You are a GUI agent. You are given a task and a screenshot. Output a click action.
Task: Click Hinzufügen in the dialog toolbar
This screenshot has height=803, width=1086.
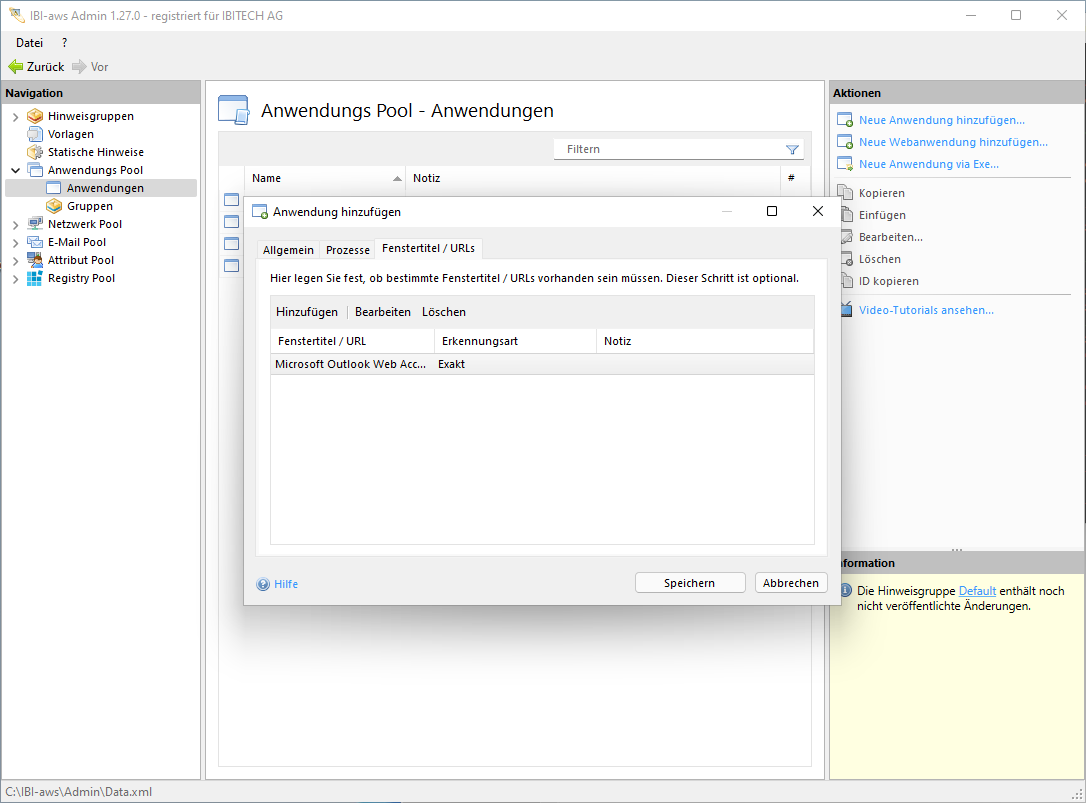tap(307, 312)
